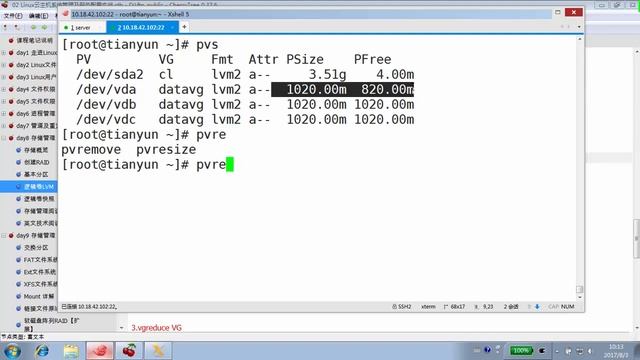Click the '3.vgreduce VG' text in CherryTree

[x=156, y=328]
